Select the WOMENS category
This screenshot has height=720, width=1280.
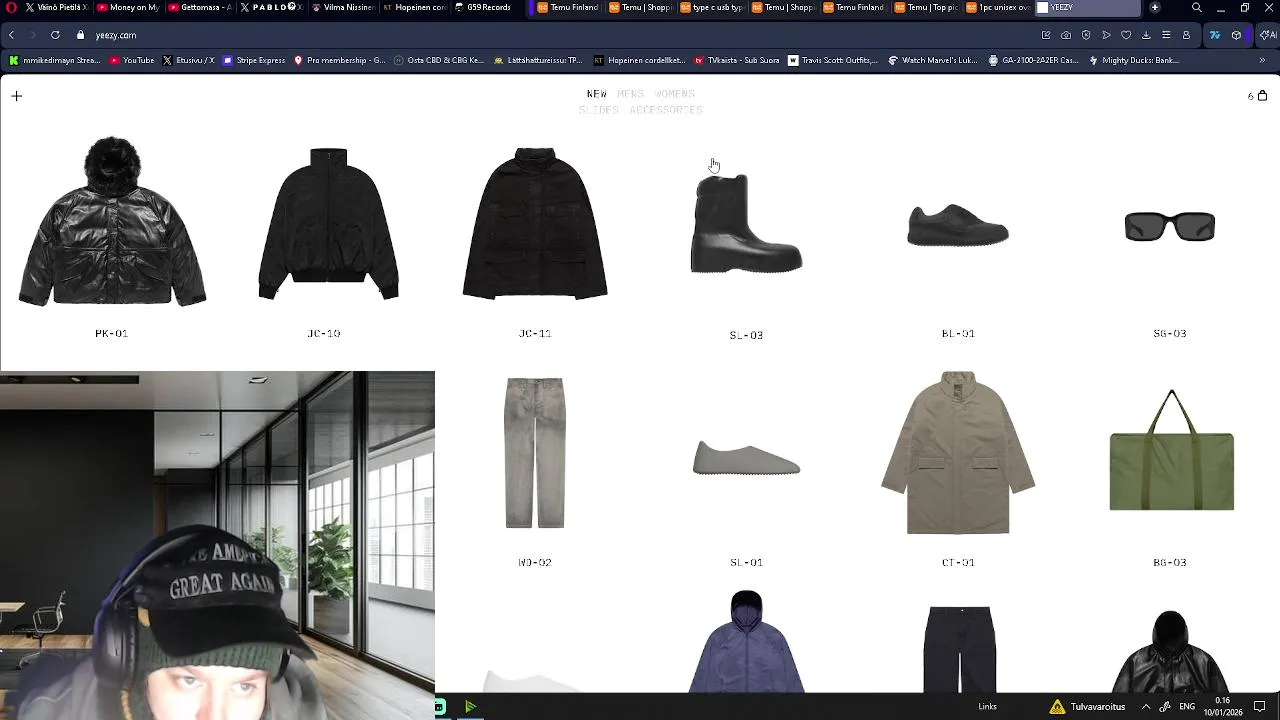click(x=675, y=94)
